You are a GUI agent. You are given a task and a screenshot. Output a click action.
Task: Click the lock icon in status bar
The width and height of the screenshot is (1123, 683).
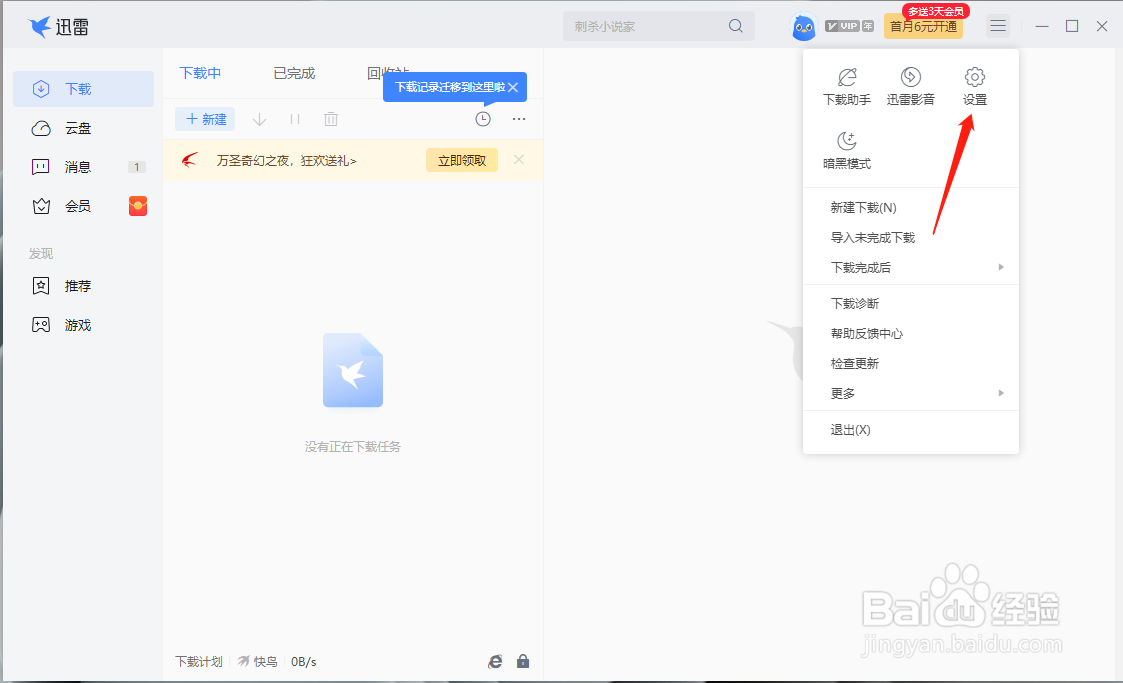523,662
